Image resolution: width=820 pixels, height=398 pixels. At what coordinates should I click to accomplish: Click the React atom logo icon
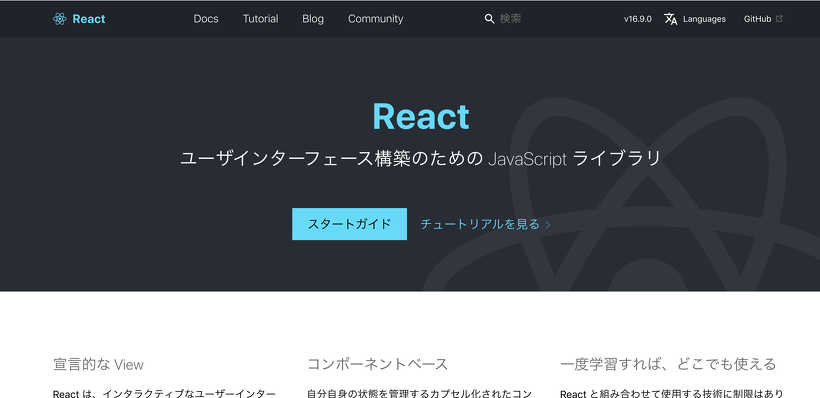[60, 19]
